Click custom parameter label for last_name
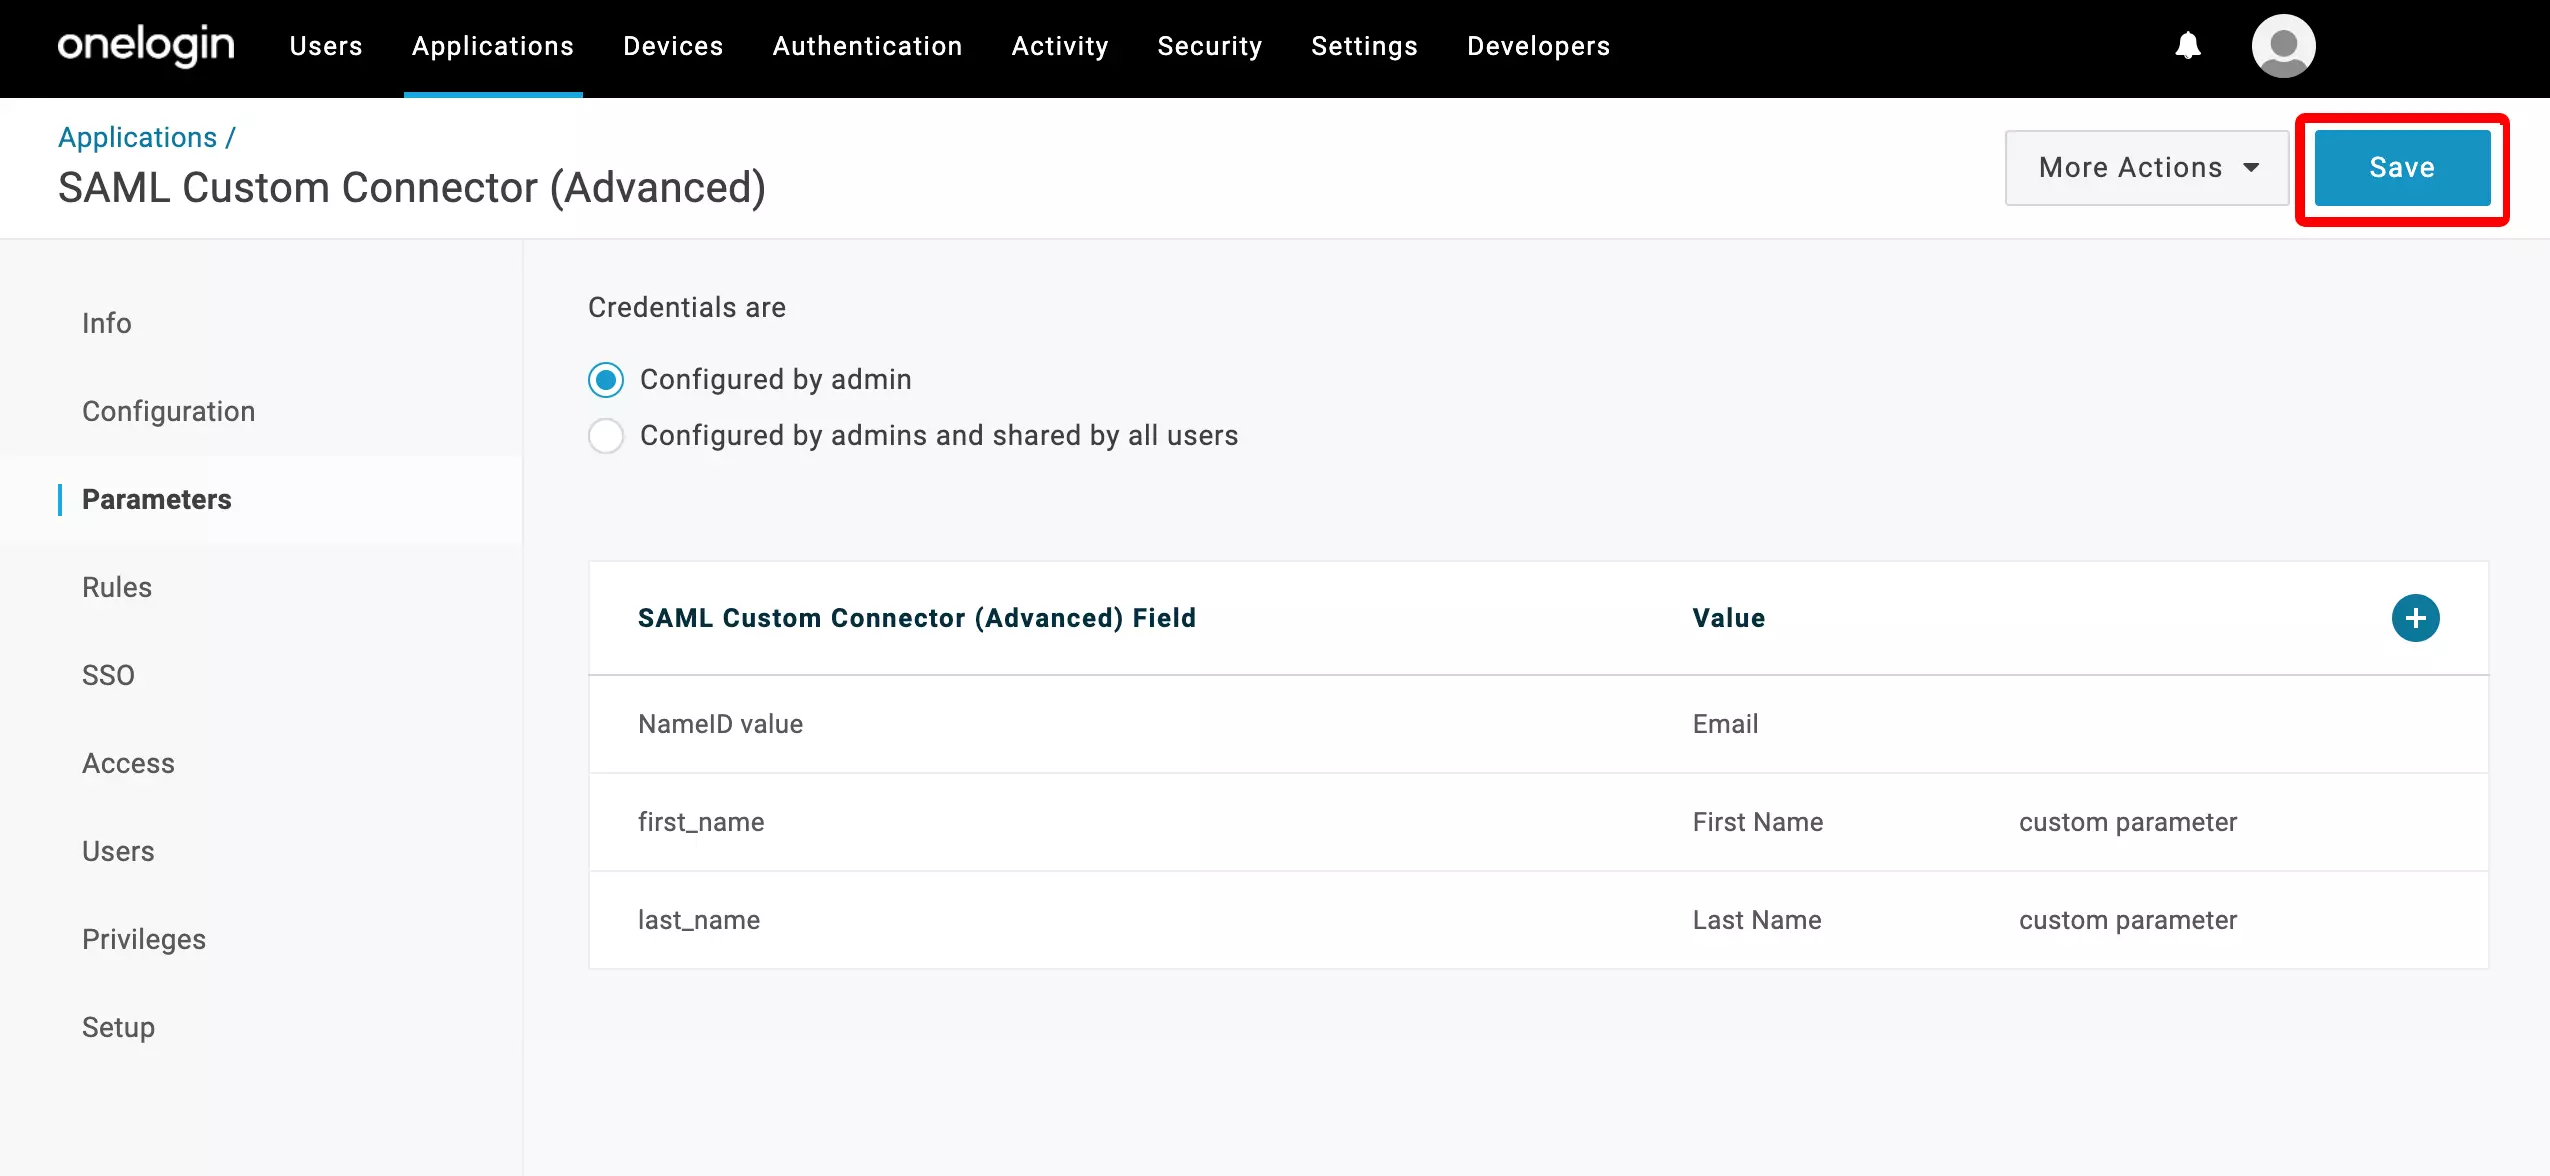This screenshot has width=2550, height=1176. pos(2127,920)
